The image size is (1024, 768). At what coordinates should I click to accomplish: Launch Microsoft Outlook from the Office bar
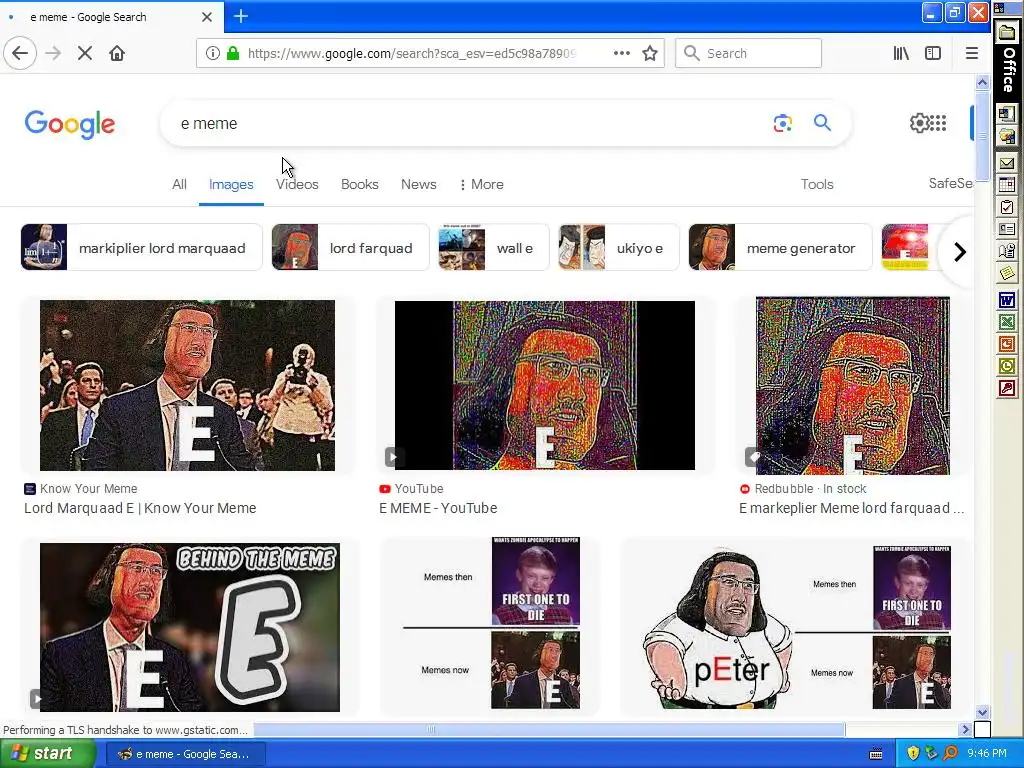pyautogui.click(x=1007, y=366)
